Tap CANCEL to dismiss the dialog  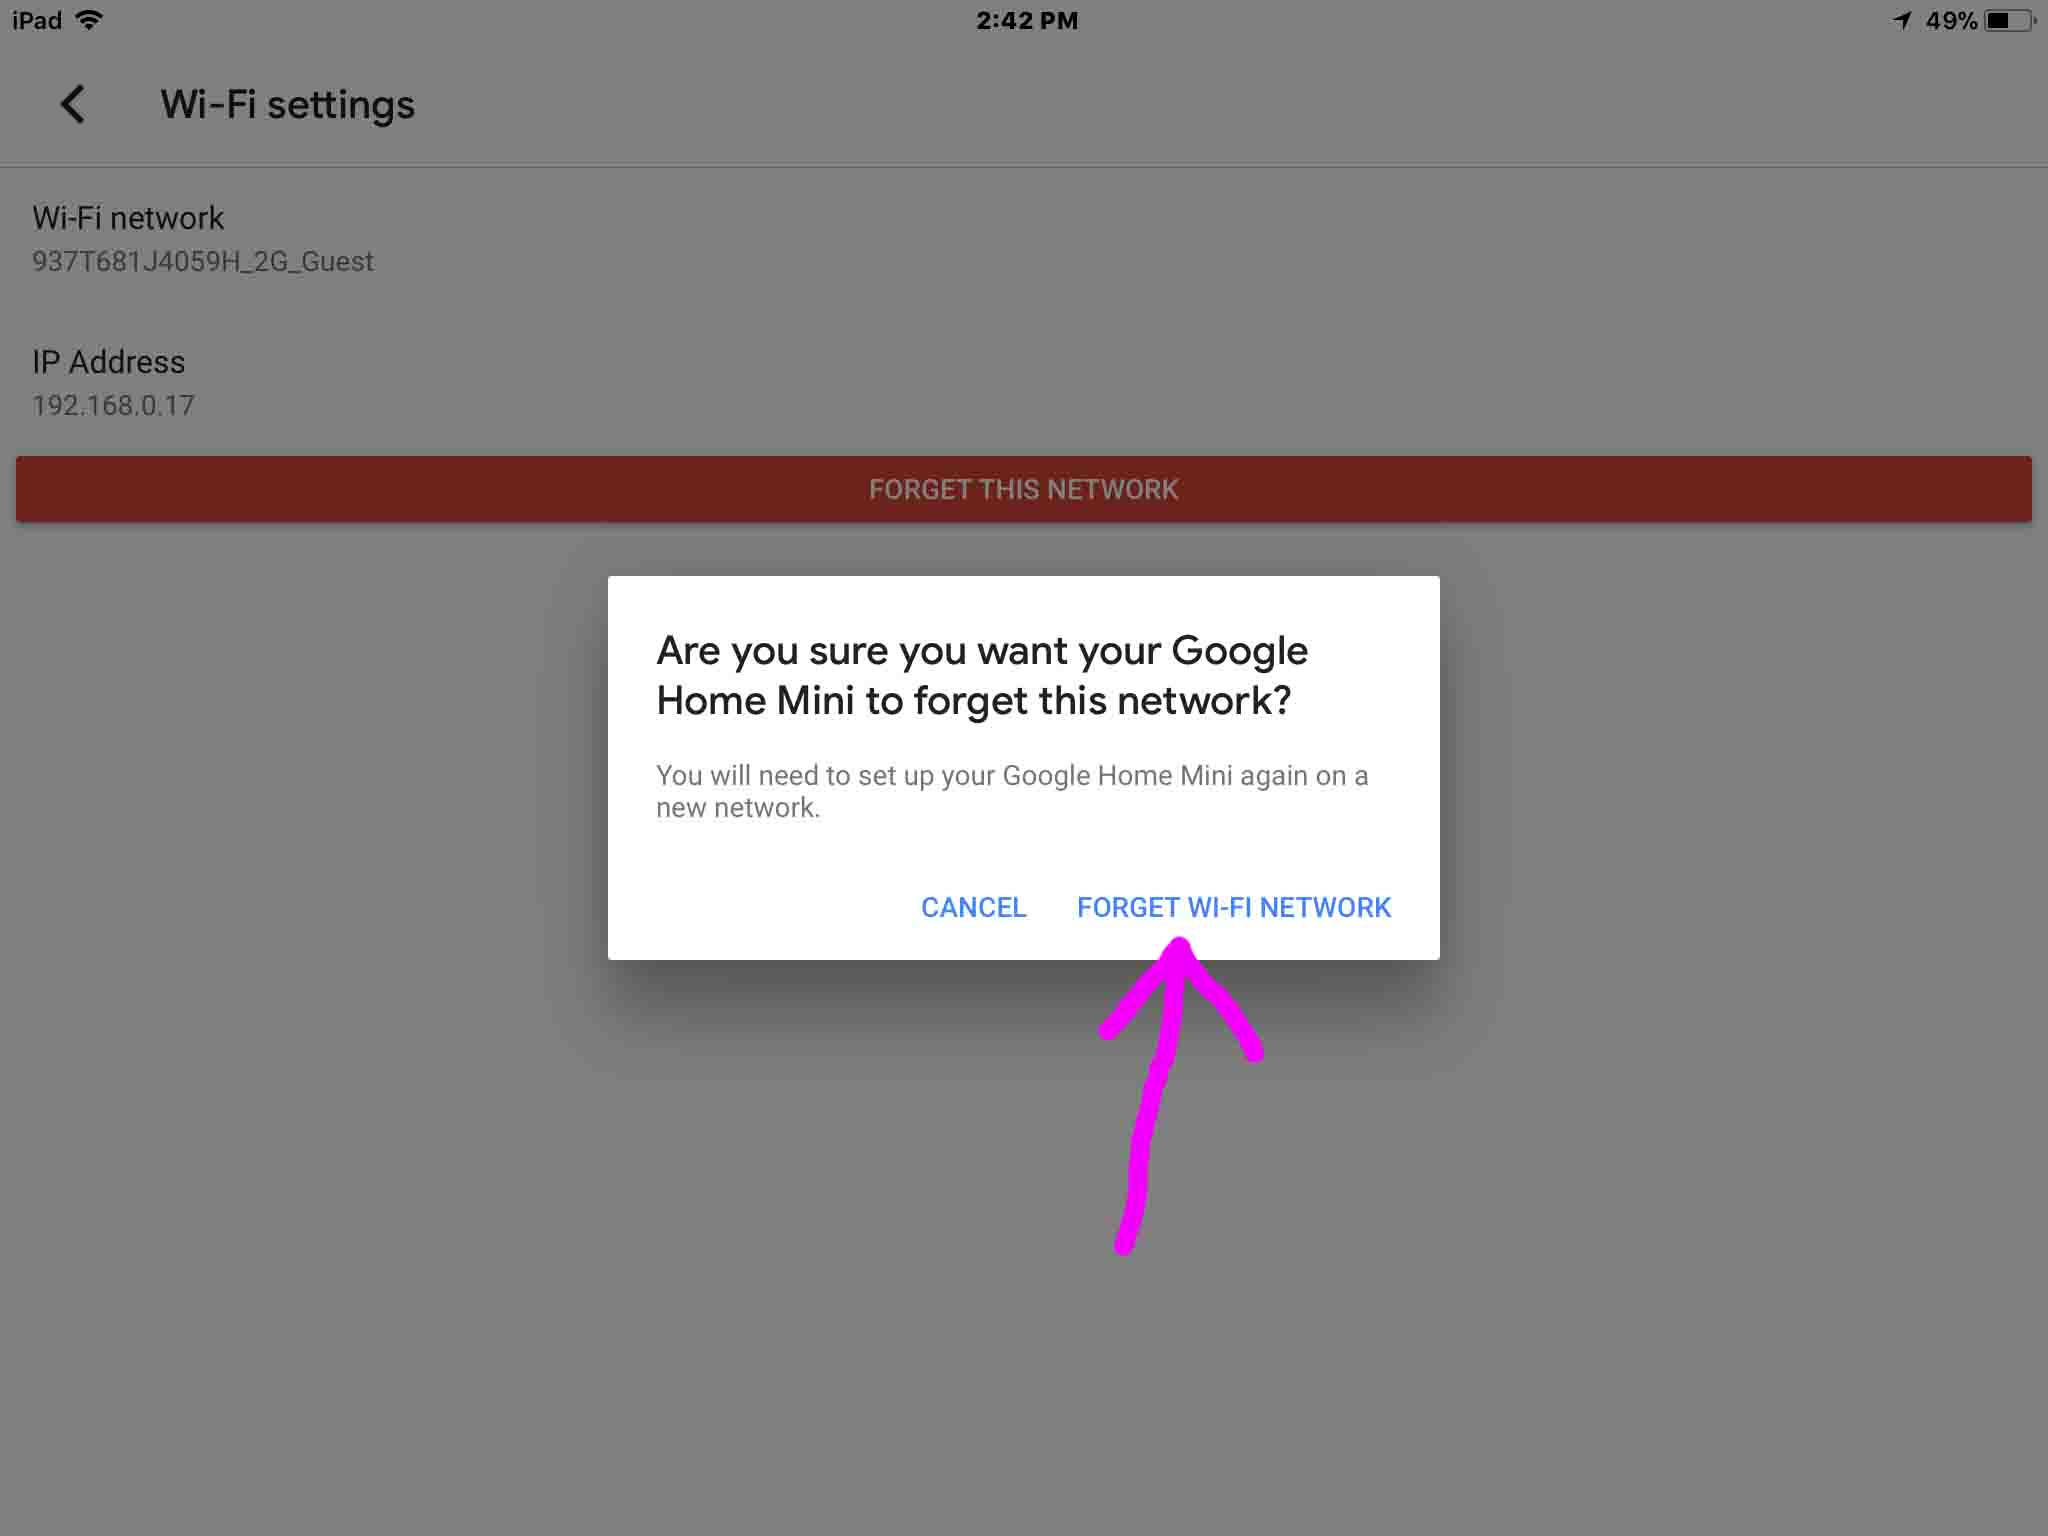[x=973, y=907]
